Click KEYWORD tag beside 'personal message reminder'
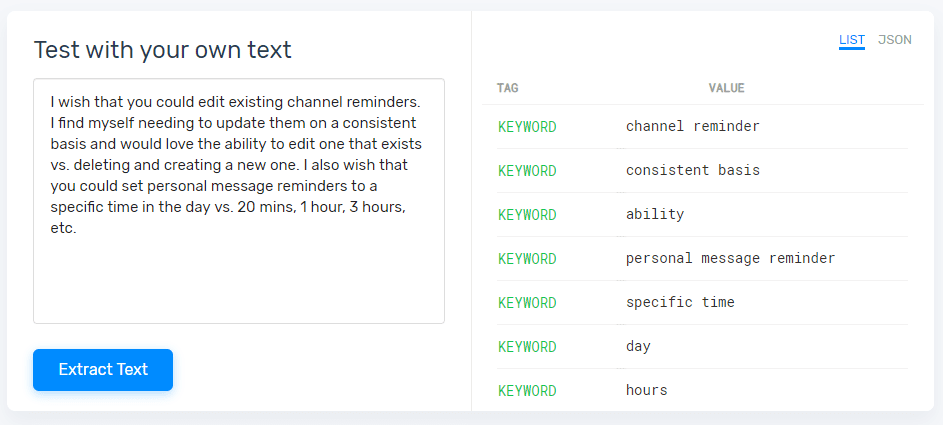Viewport: 943px width, 425px height. click(527, 259)
